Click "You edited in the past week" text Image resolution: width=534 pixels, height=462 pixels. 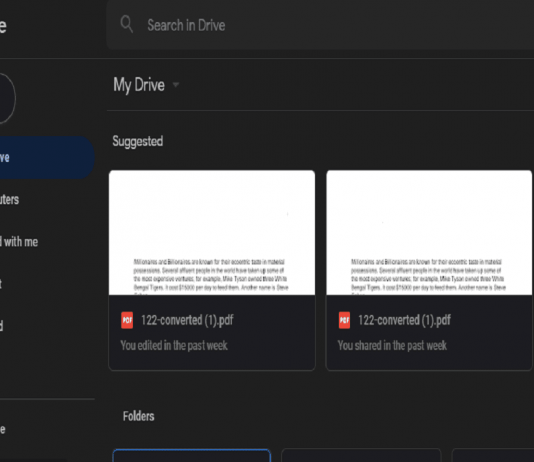coord(174,345)
